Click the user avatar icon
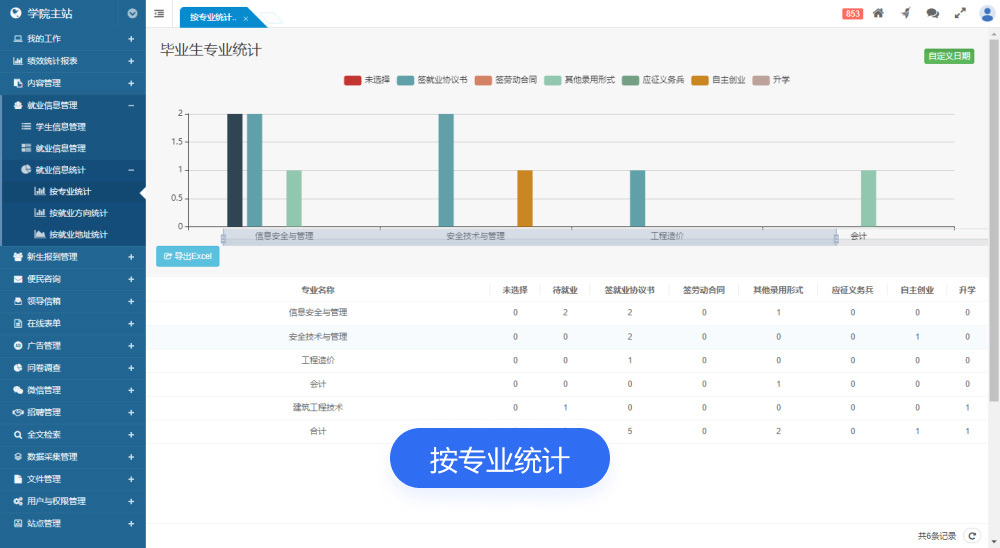The width and height of the screenshot is (1000, 548). (986, 13)
